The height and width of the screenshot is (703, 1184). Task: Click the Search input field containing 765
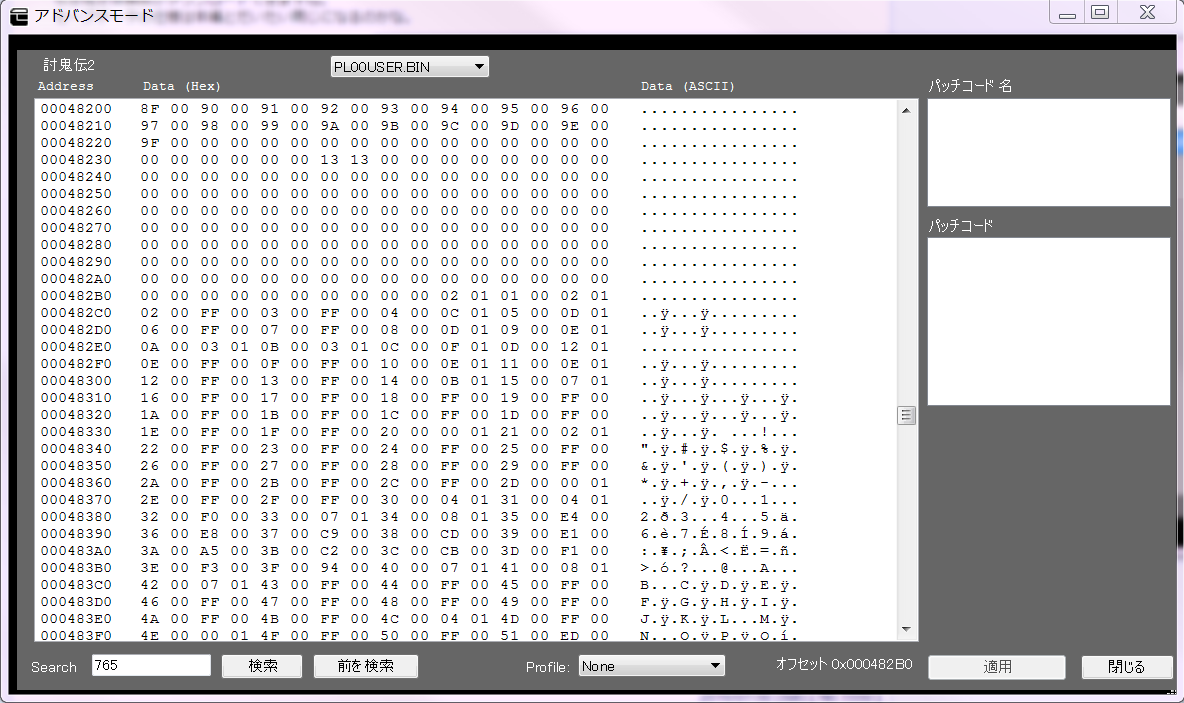pyautogui.click(x=151, y=666)
